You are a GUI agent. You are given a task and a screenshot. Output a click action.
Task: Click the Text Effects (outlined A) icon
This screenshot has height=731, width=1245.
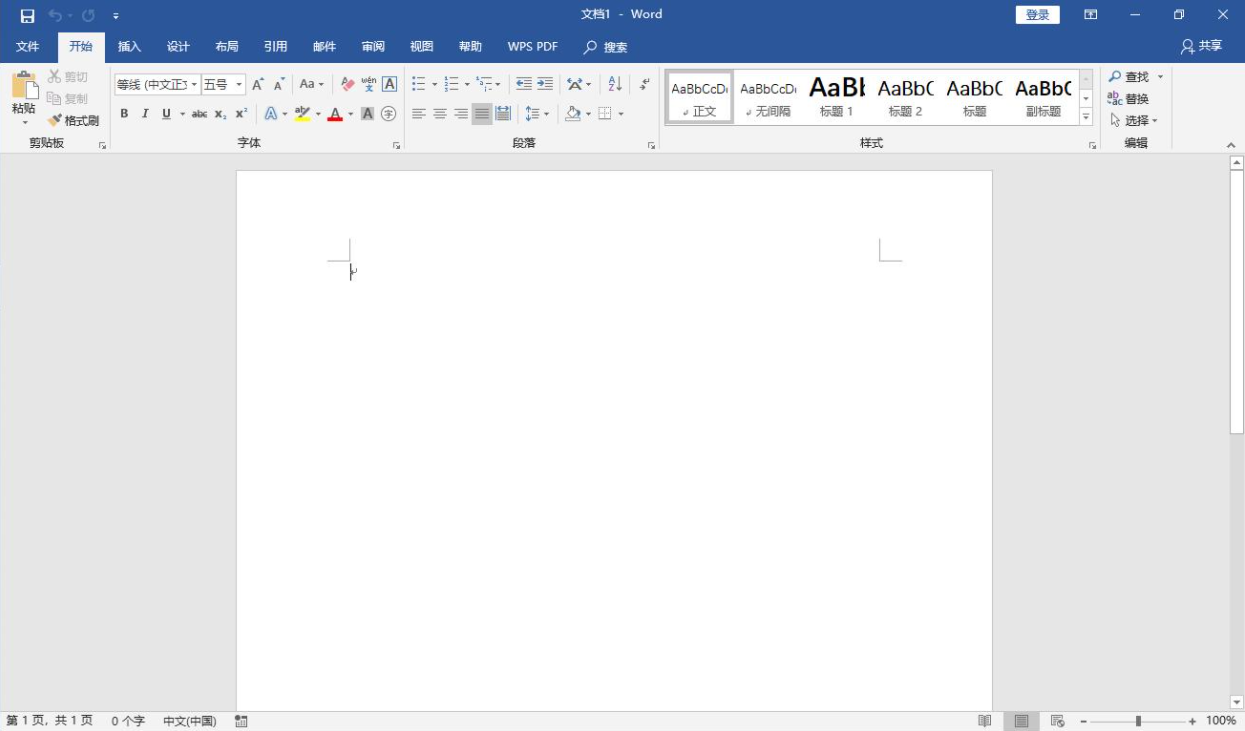tap(270, 114)
